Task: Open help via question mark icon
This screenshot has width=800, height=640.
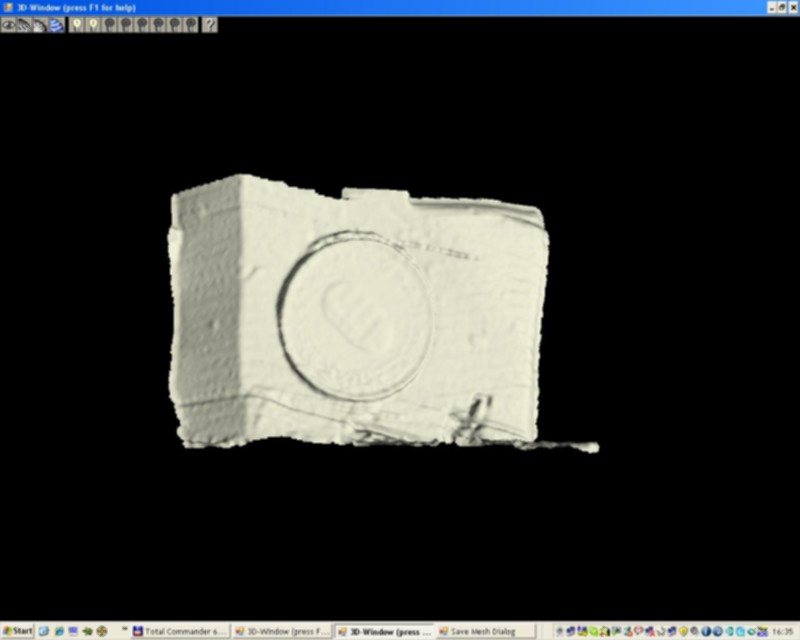Action: (209, 25)
